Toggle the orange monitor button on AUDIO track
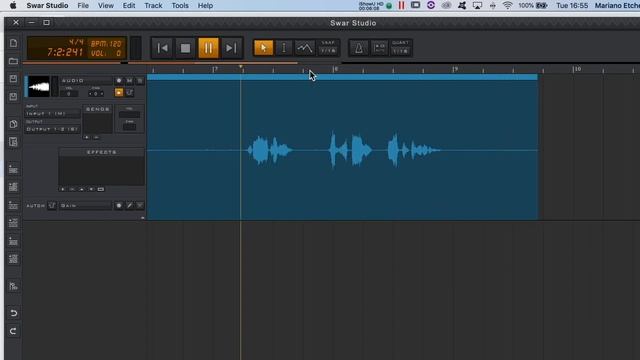Screen dimensions: 640x360 (x=119, y=93)
